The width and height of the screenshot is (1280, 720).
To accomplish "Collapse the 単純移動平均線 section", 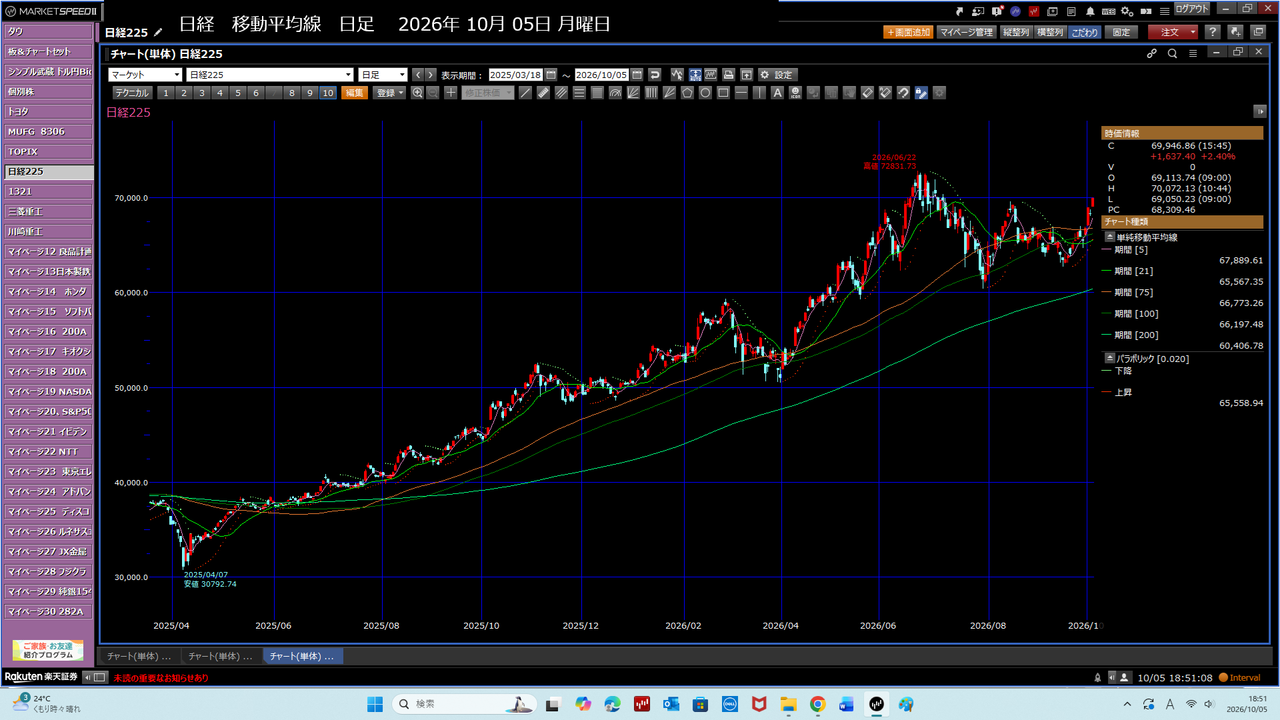I will [x=1109, y=237].
